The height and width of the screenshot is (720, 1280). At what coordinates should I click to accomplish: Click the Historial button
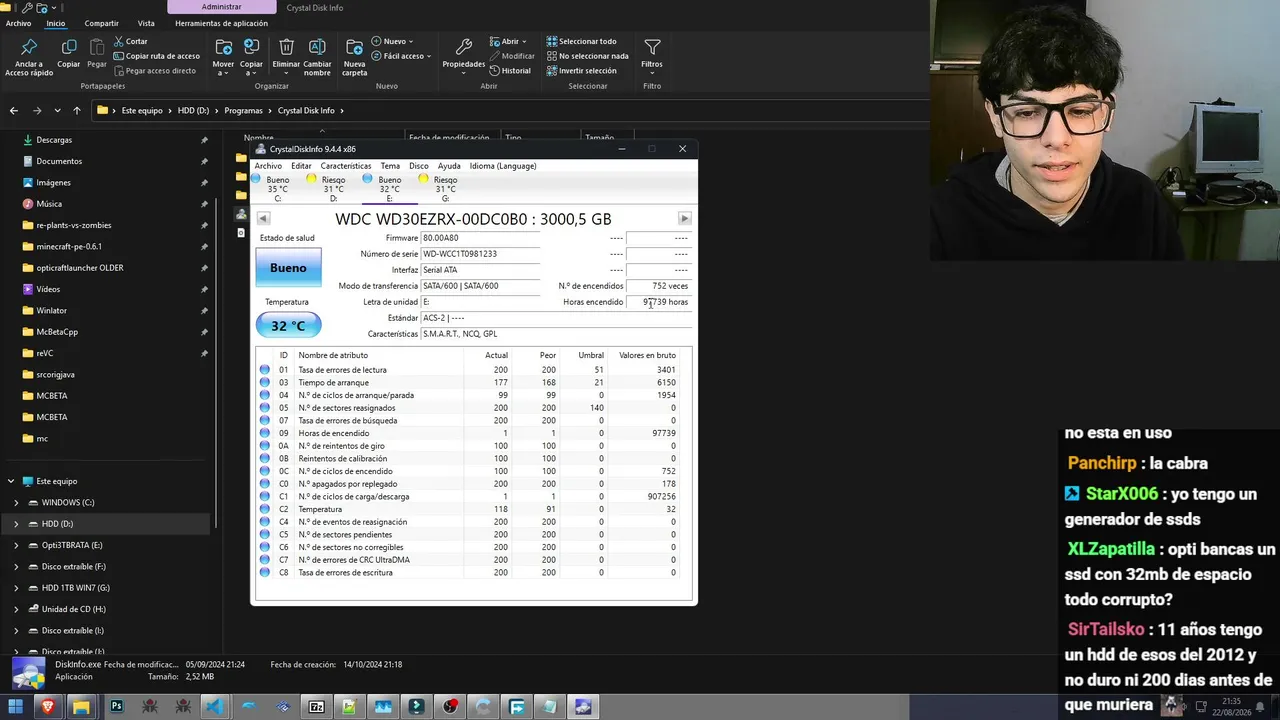510,71
